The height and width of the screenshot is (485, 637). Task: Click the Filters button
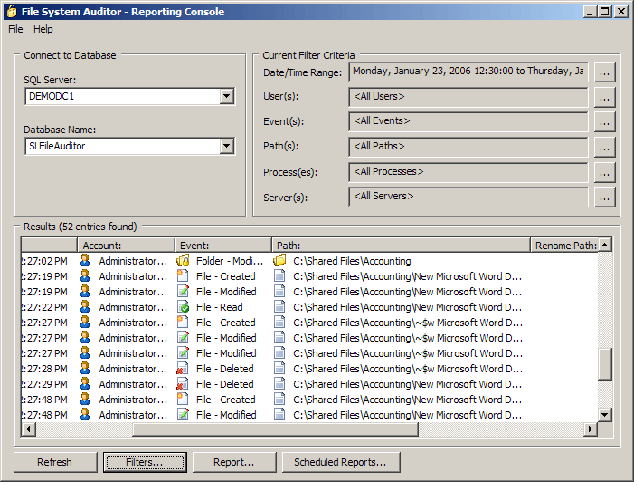pyautogui.click(x=144, y=462)
